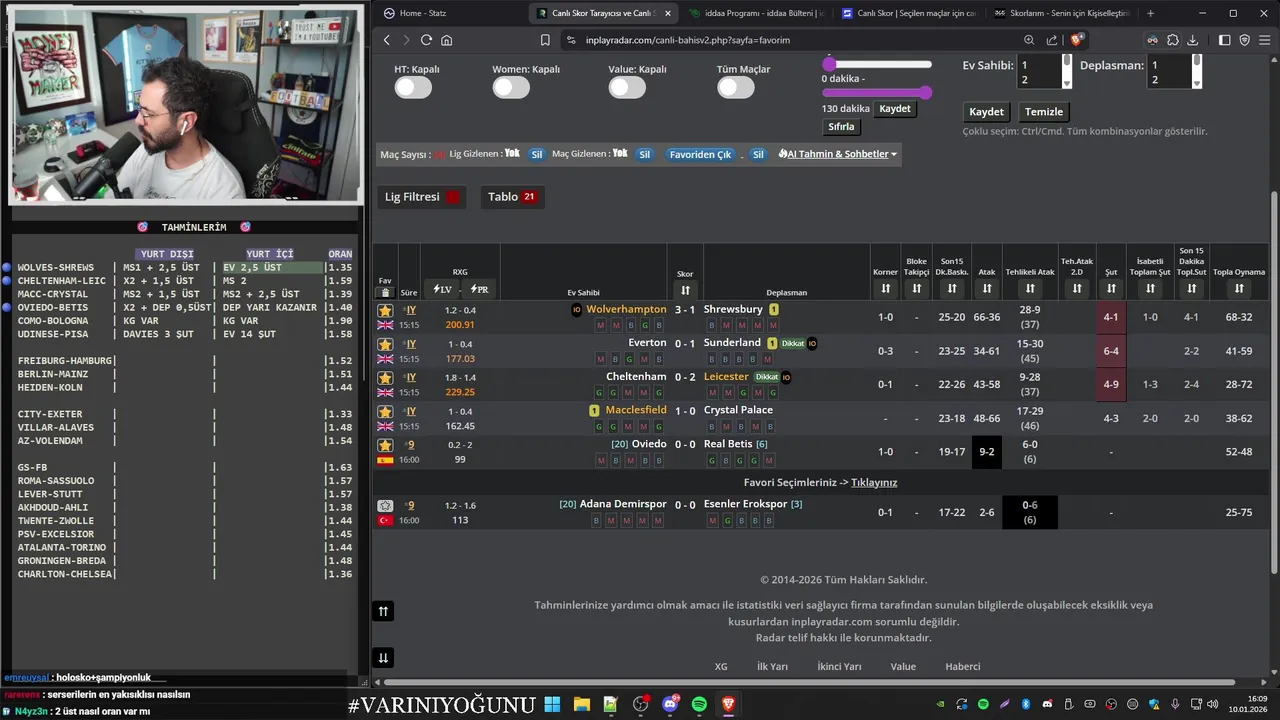
Task: Sort by Topla Oynama column arrows
Action: pos(1239,289)
